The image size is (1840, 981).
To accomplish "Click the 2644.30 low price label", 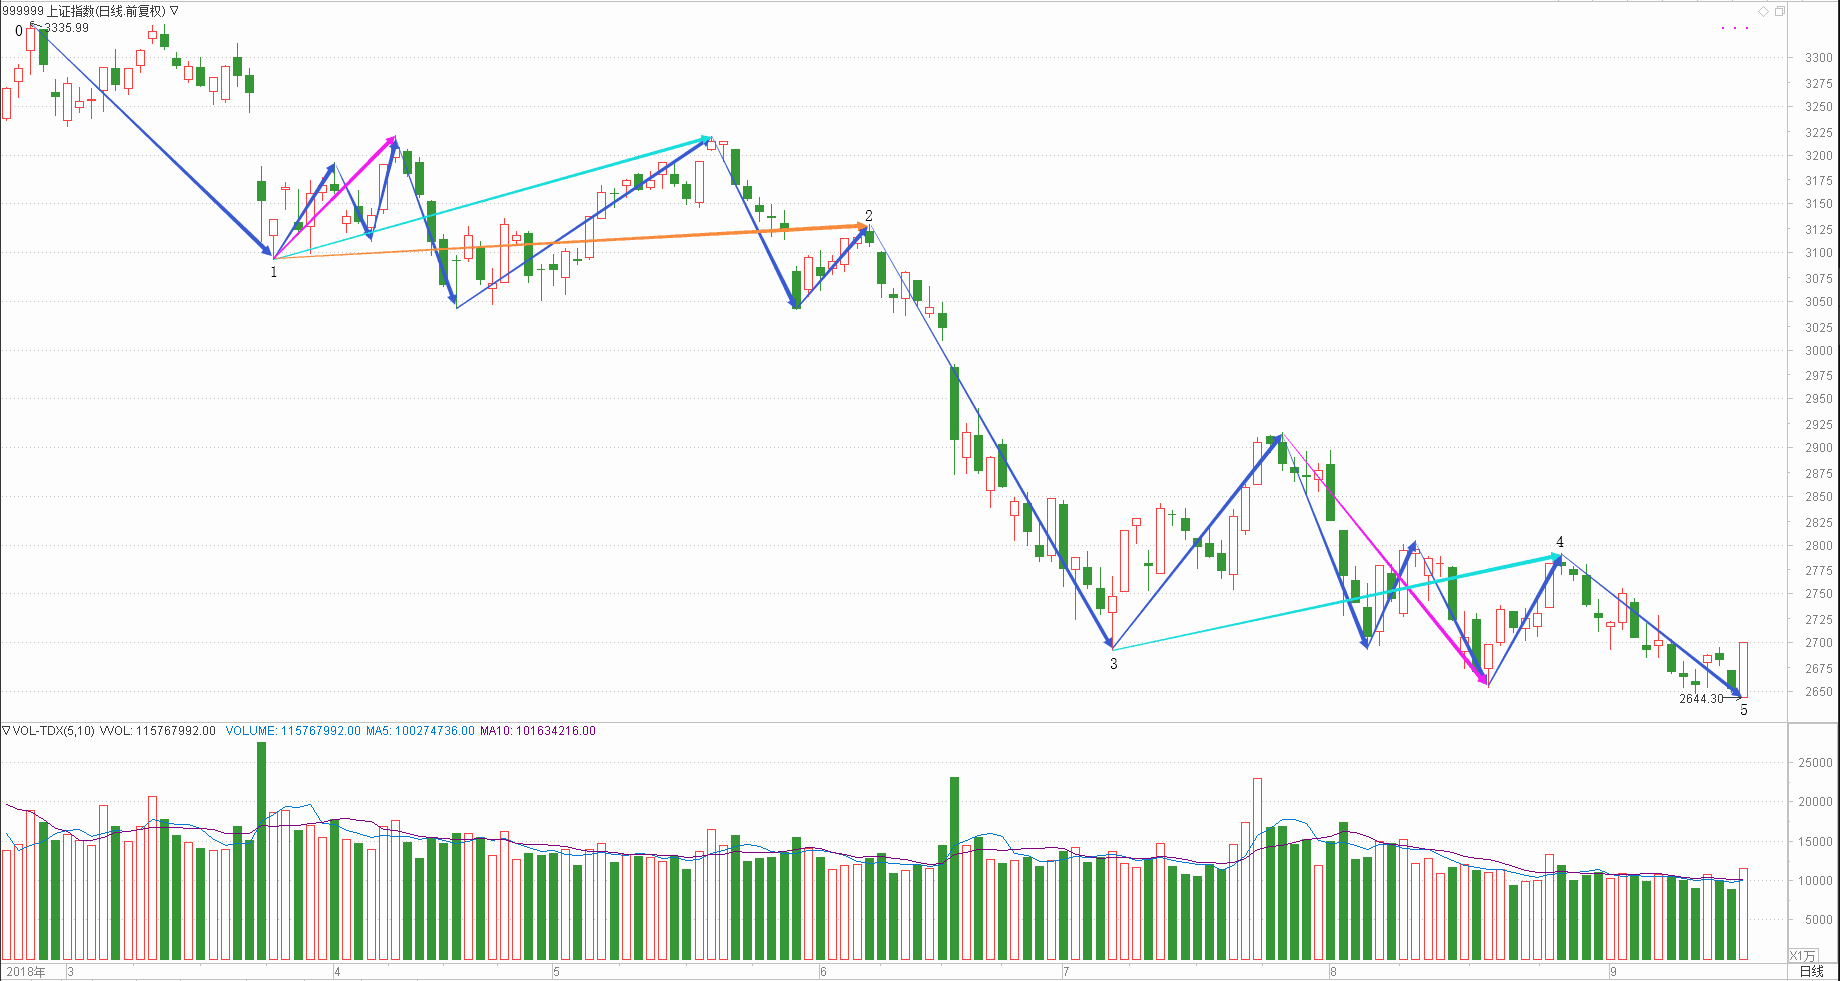I will coord(1701,699).
